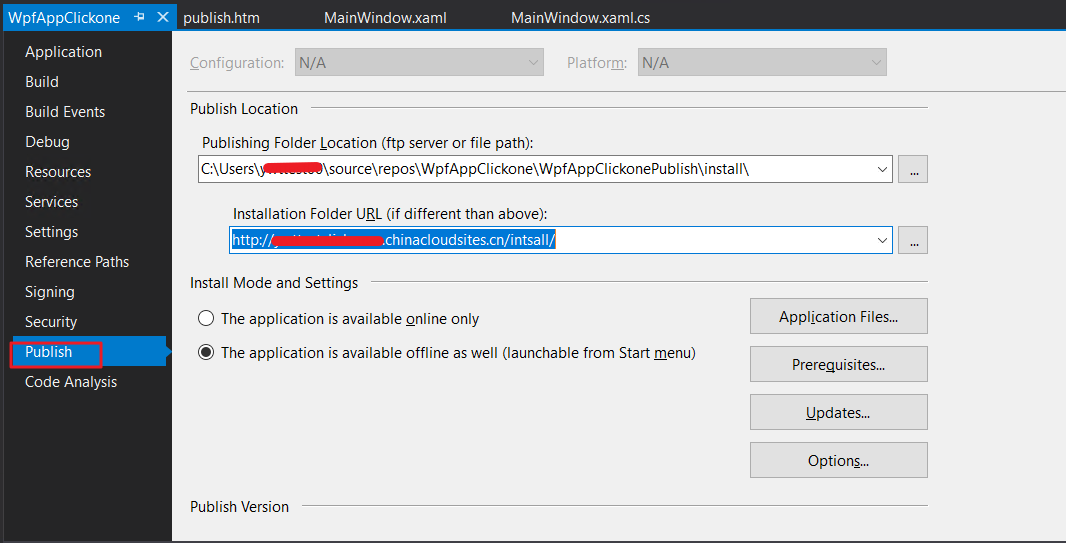Click the Options button
The height and width of the screenshot is (543, 1066).
[x=838, y=460]
